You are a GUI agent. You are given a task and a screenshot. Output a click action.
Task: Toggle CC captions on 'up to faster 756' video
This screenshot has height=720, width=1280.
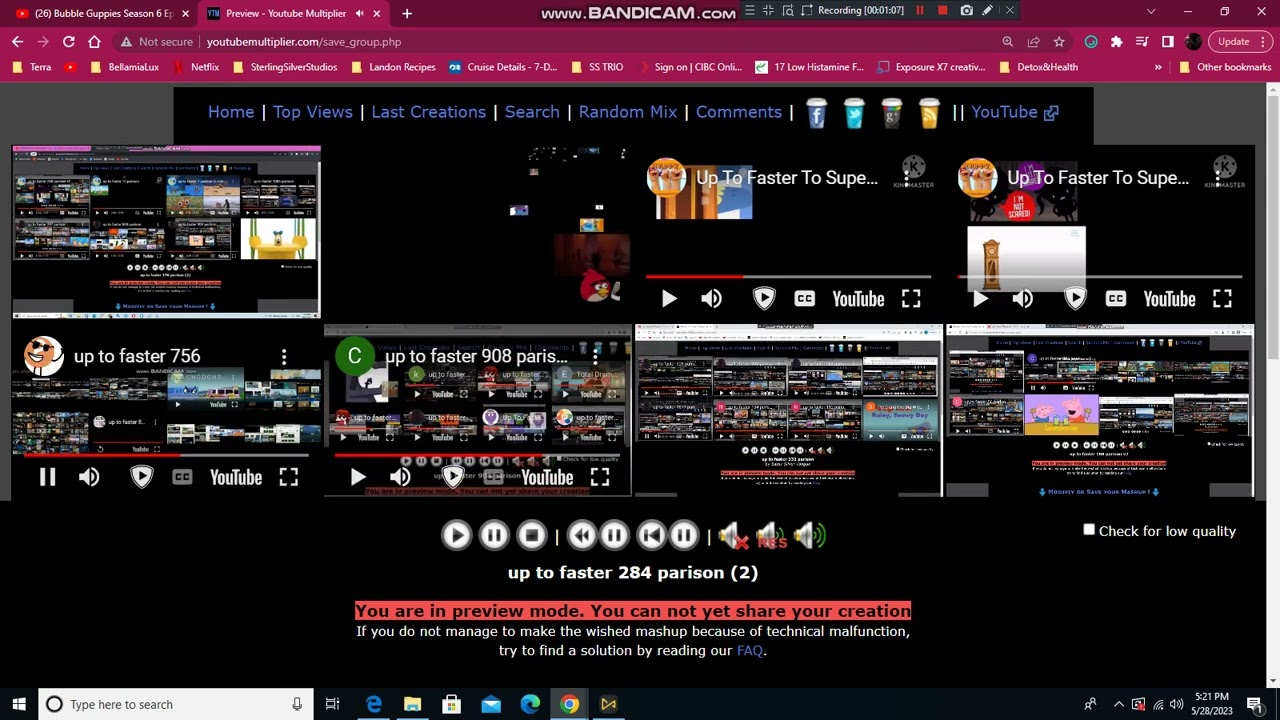[x=182, y=477]
